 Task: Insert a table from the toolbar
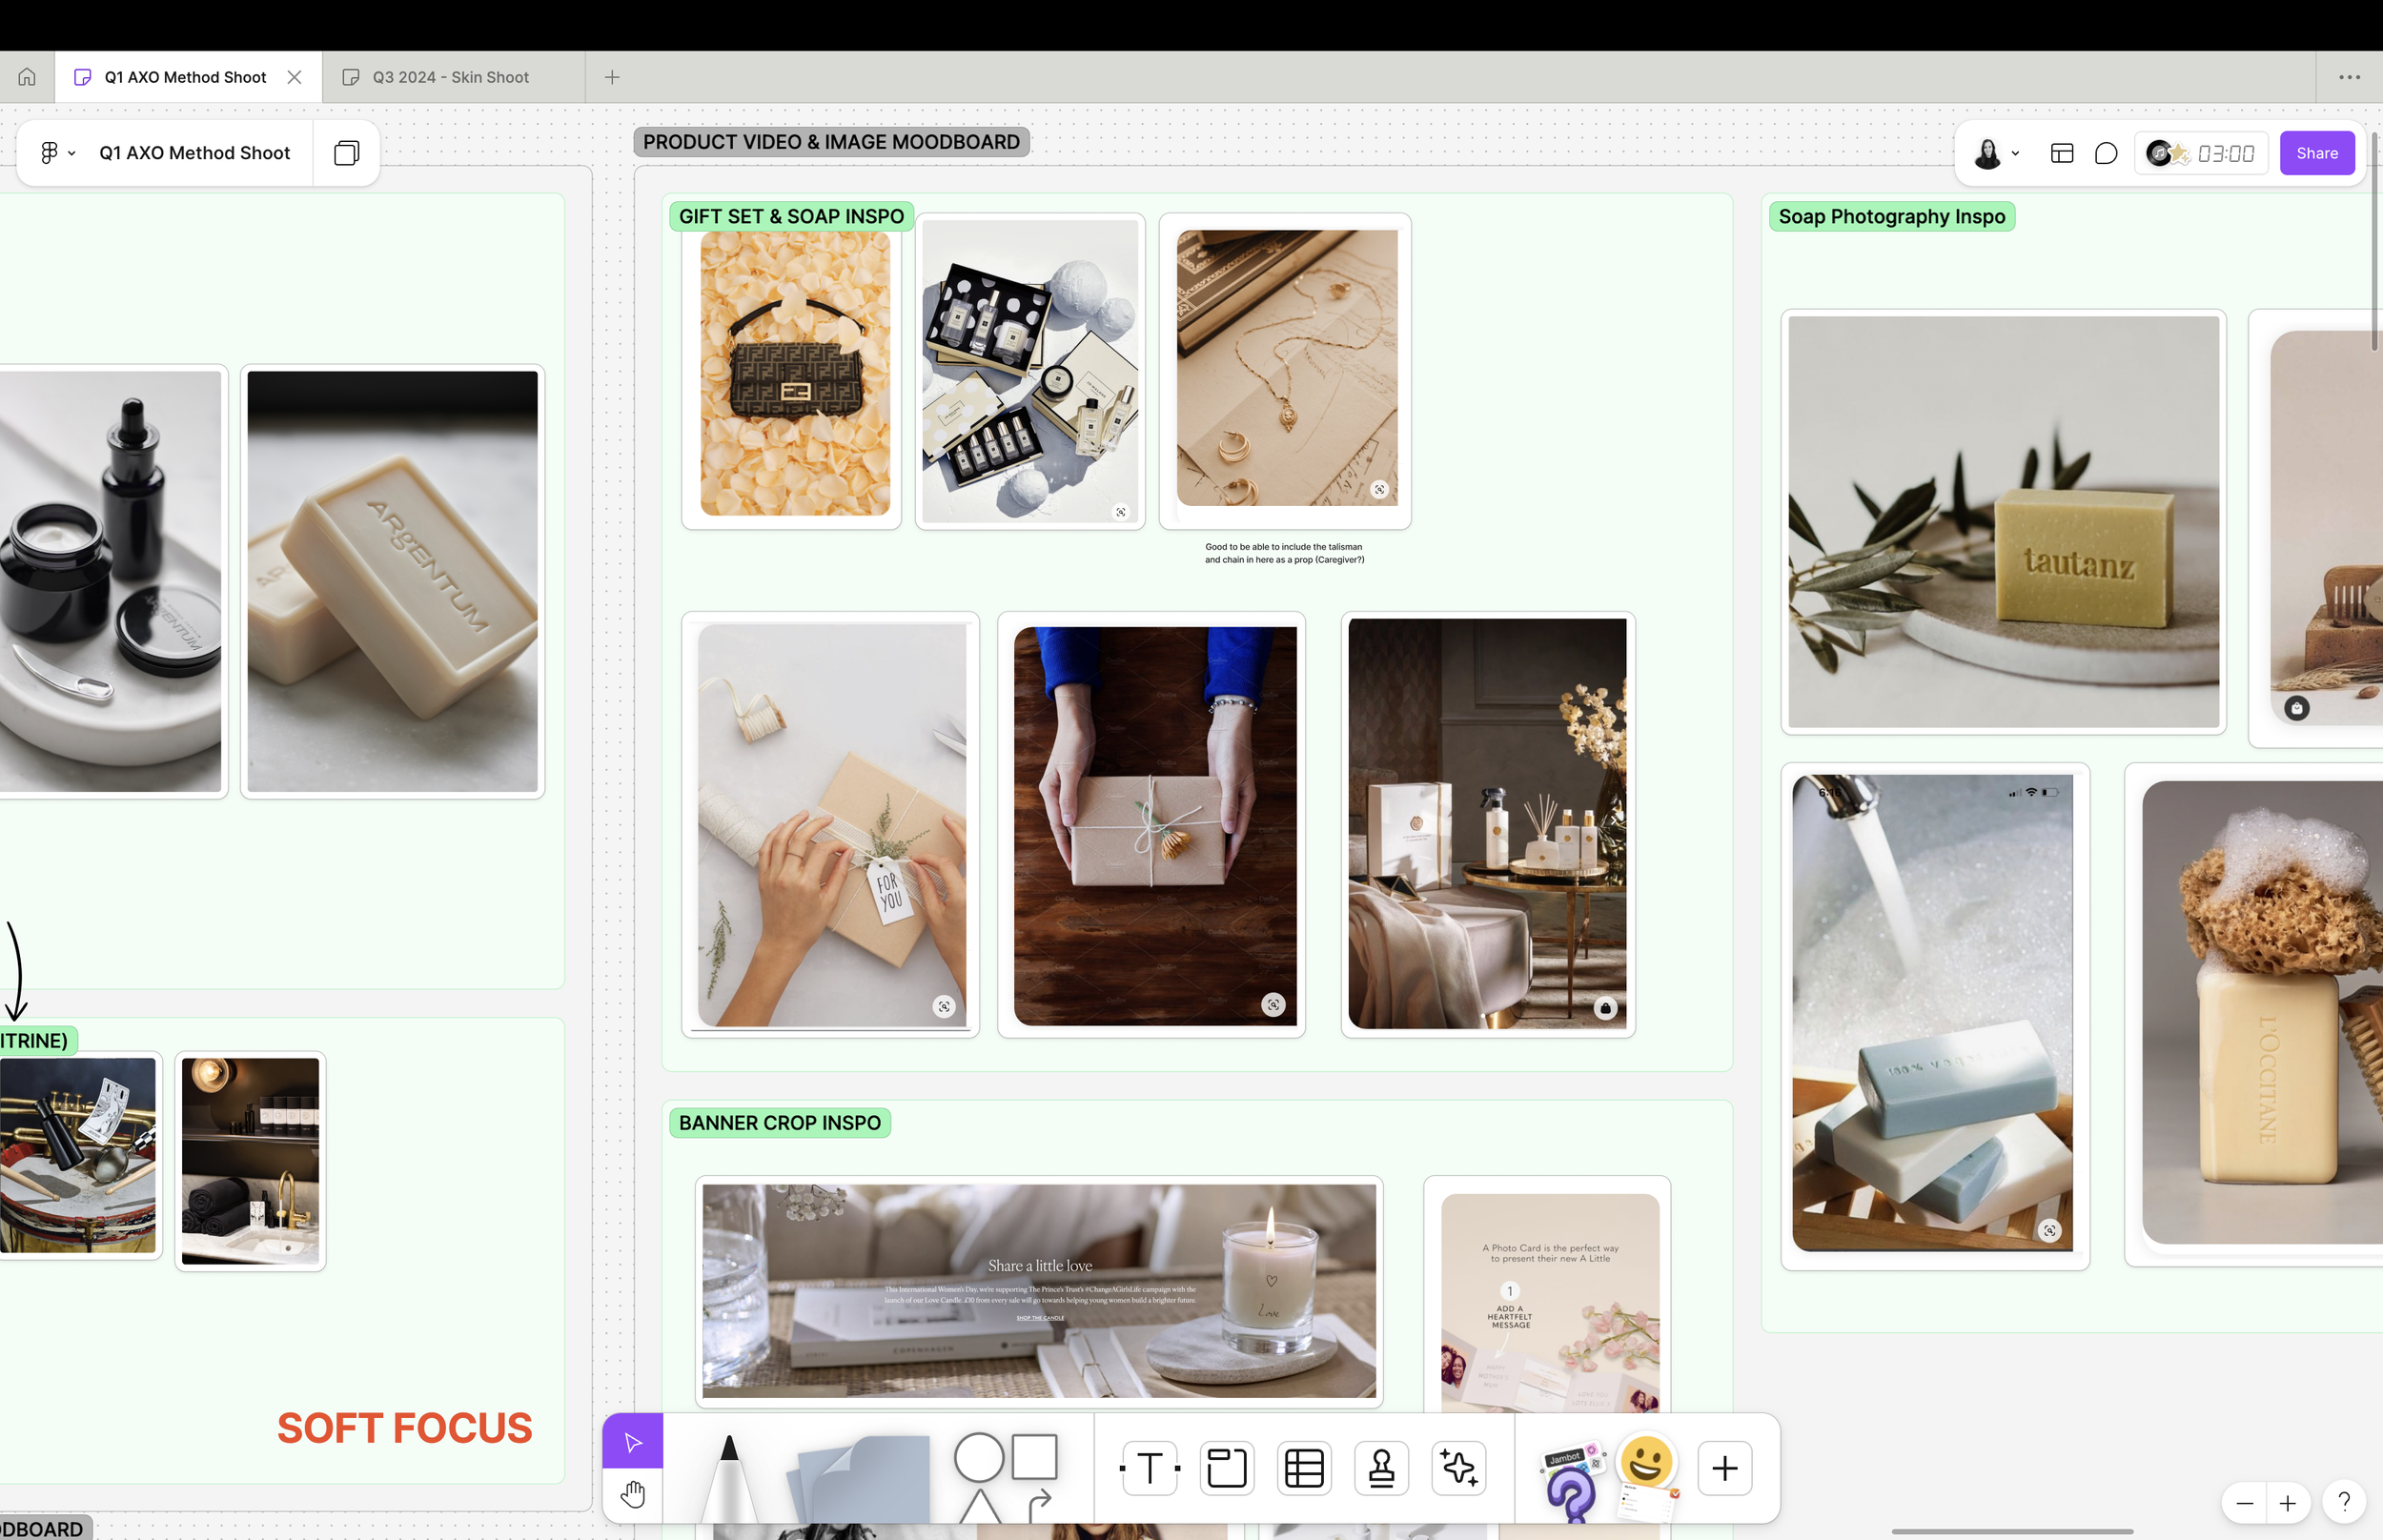[1304, 1468]
